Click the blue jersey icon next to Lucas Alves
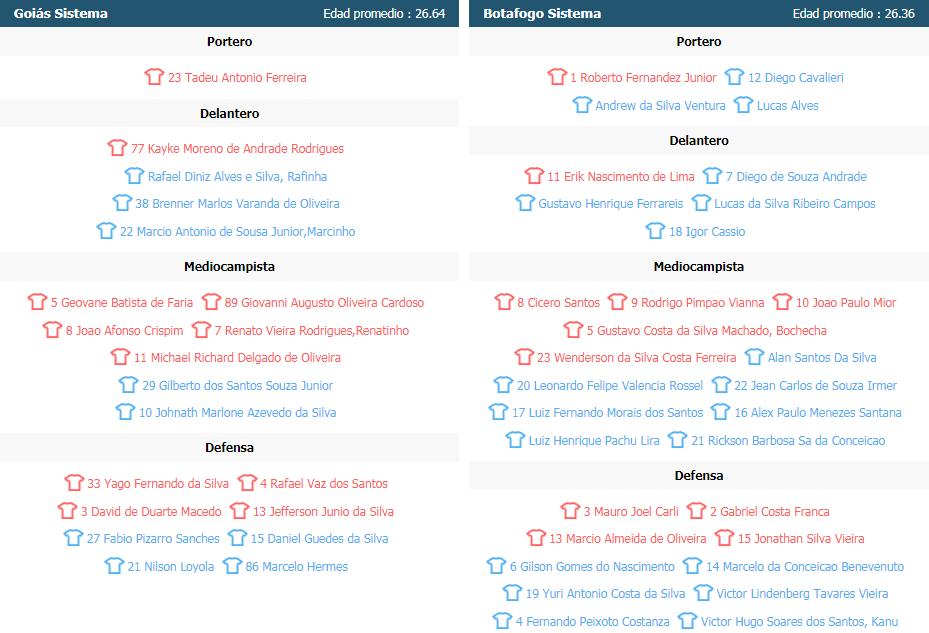The height and width of the screenshot is (633, 929). coord(743,105)
